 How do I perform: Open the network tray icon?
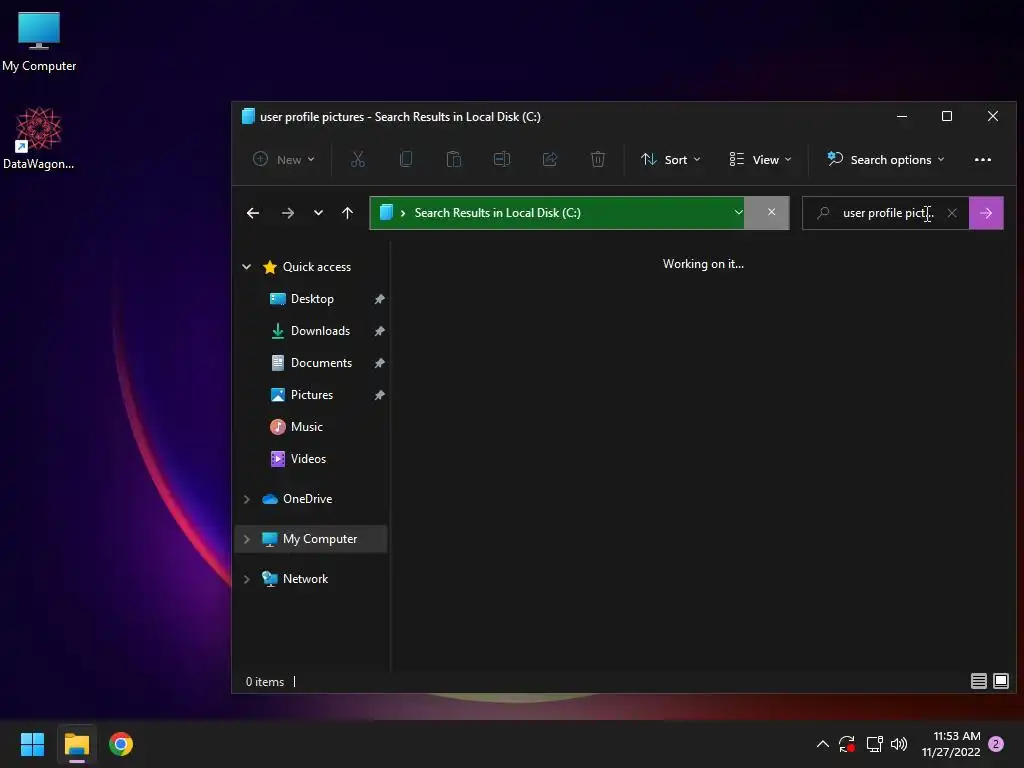874,744
